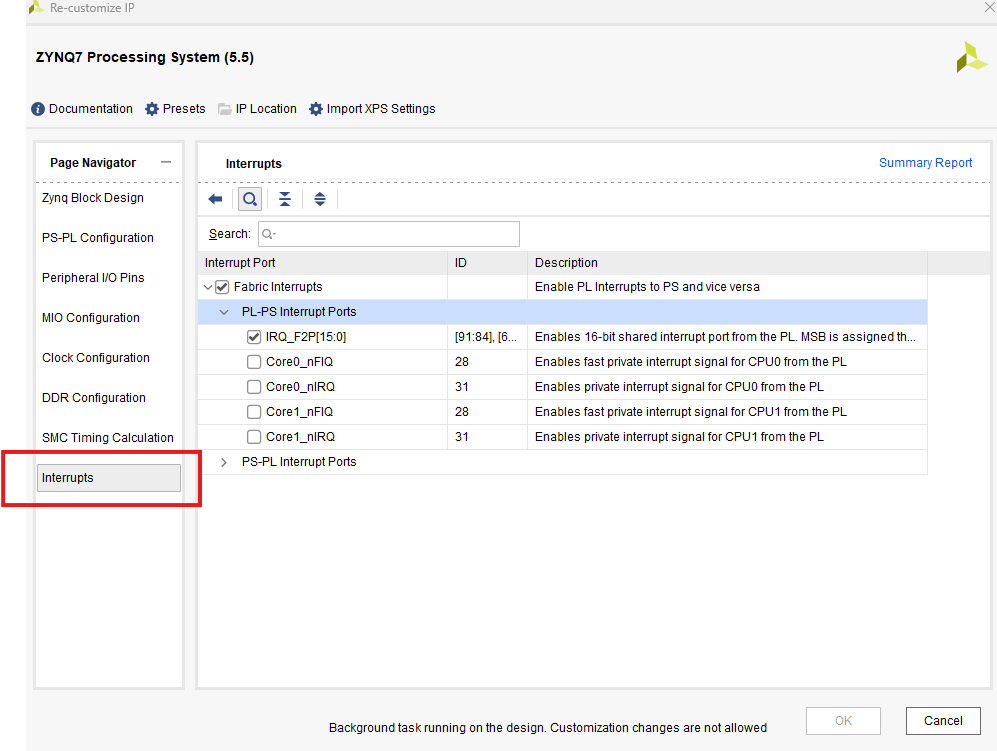Expand the PS-PL Interrupt Ports node
Screen dimensions: 997x751
pos(224,462)
